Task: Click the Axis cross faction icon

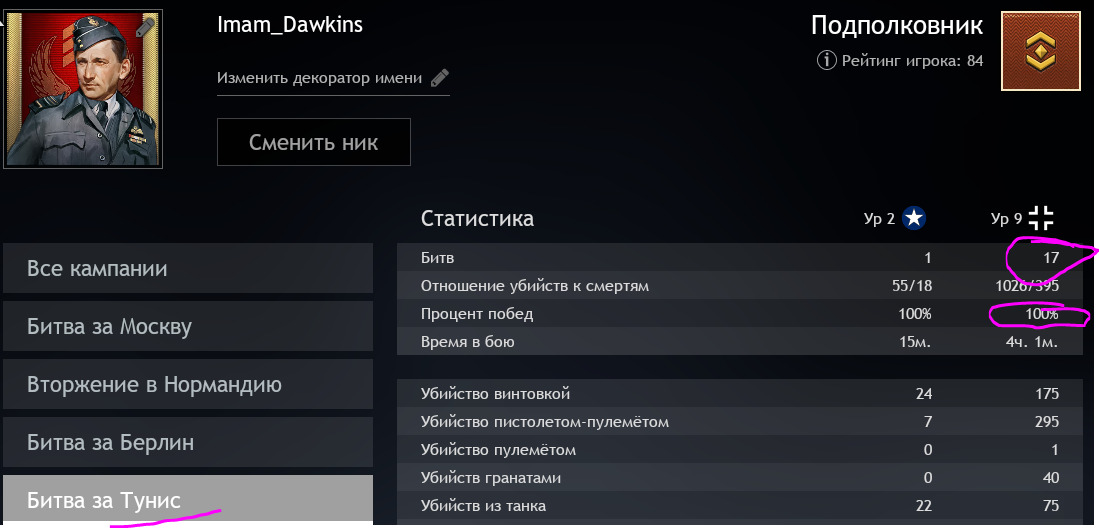Action: (1042, 218)
